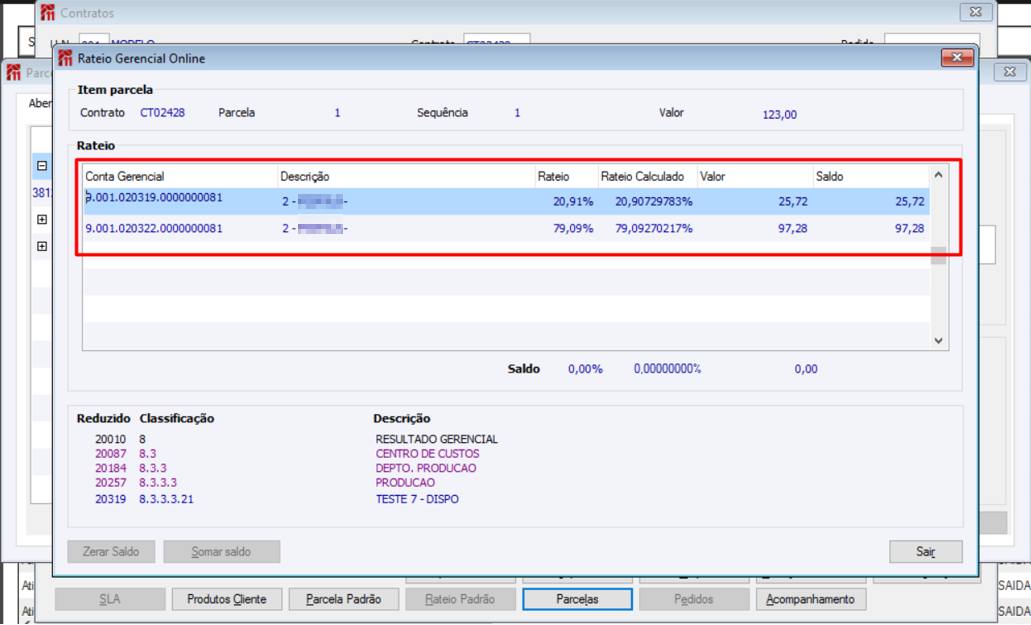The image size is (1031, 625).
Task: Open the Parcelas button
Action: [577, 599]
